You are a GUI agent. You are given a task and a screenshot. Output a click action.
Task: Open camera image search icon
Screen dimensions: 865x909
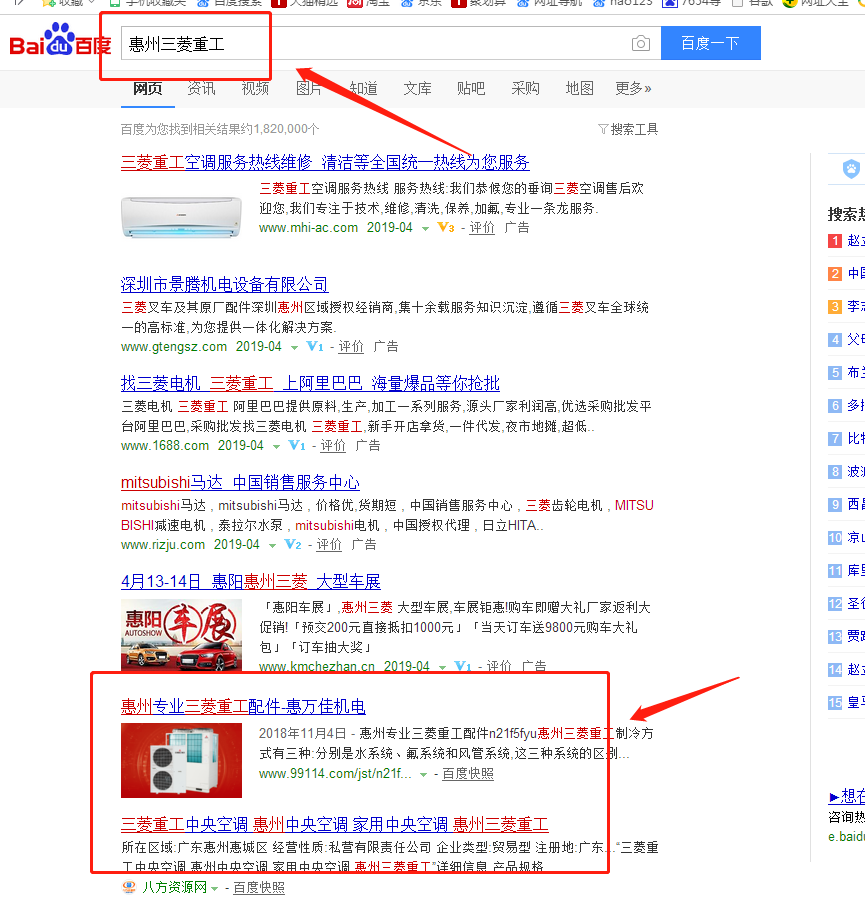click(641, 43)
